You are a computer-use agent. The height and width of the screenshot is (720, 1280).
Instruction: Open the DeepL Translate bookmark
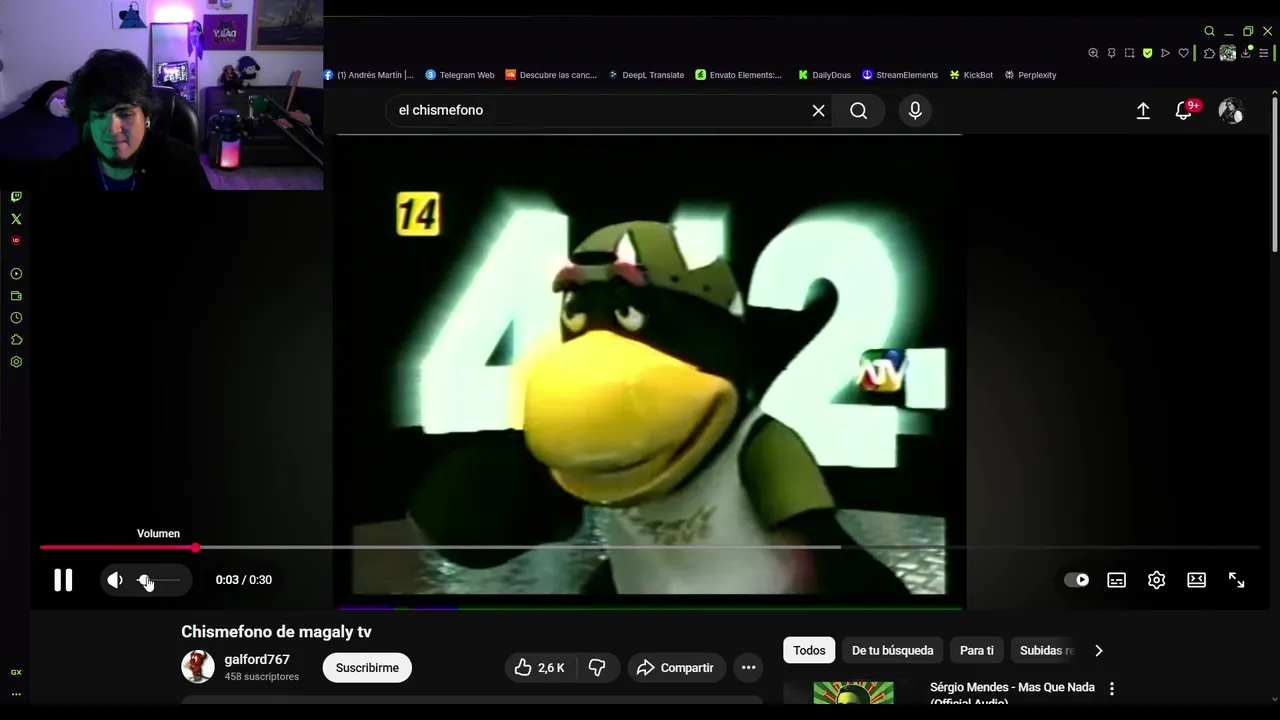(646, 75)
